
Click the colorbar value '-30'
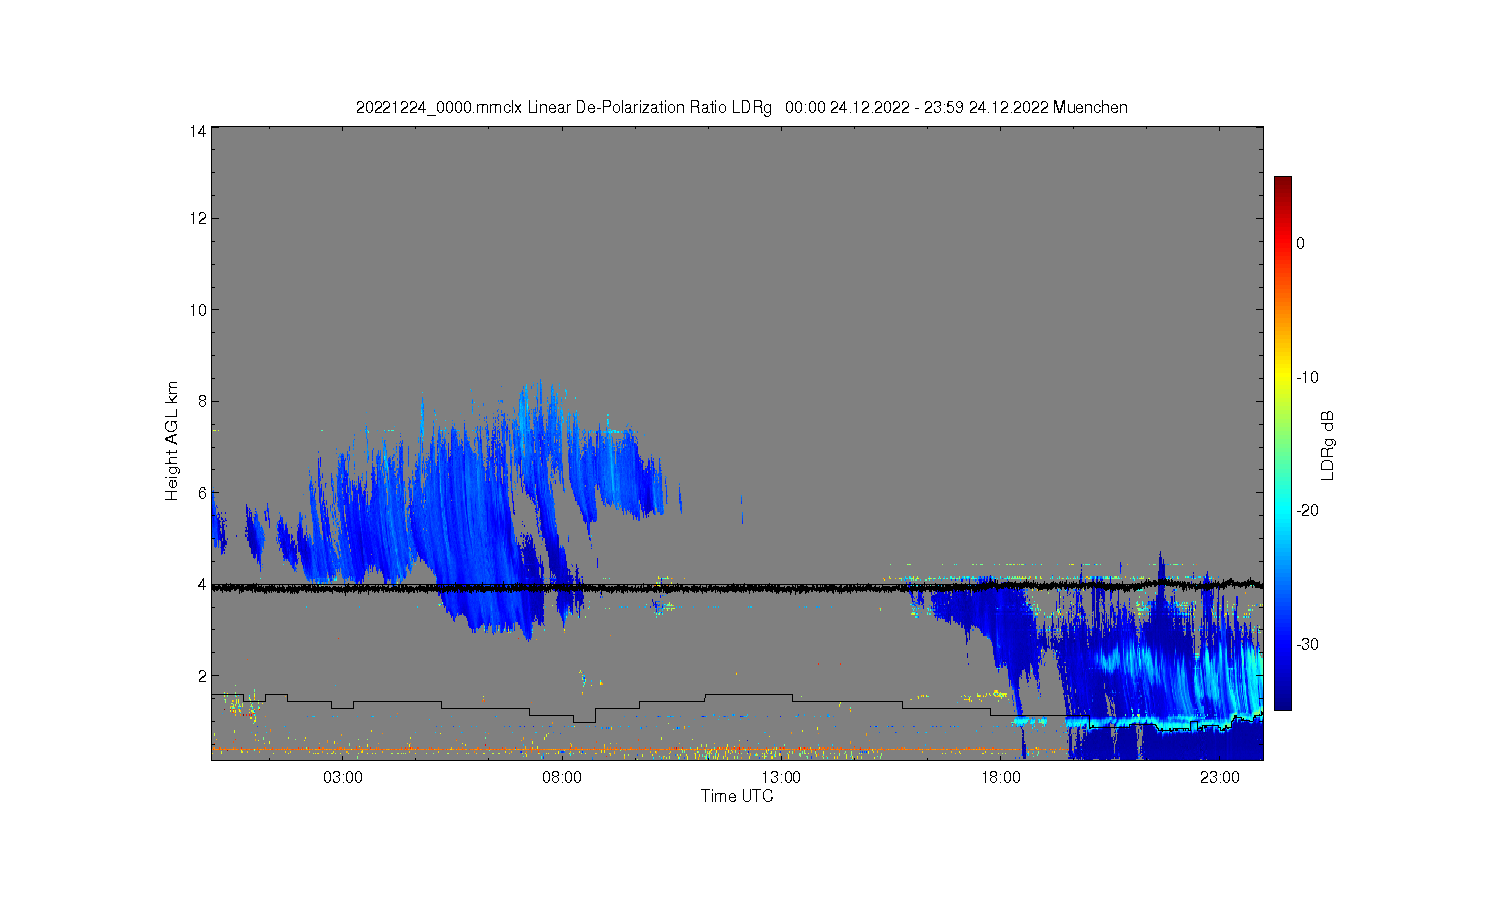pyautogui.click(x=1307, y=644)
